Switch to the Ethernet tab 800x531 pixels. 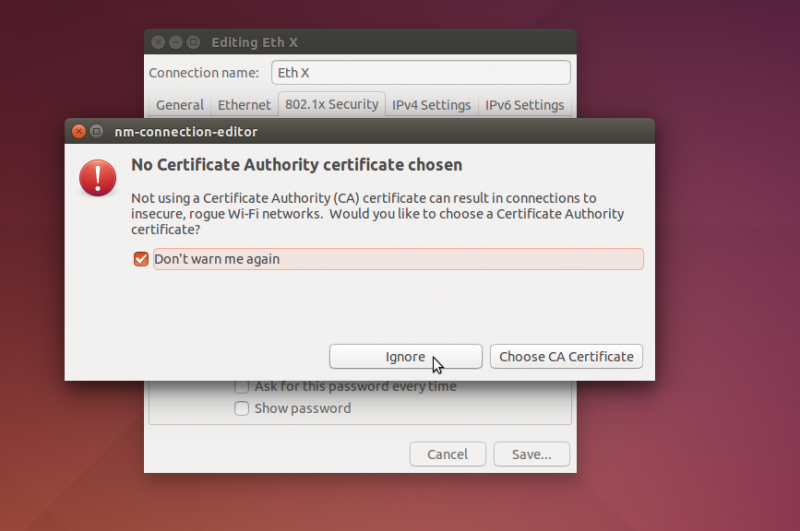pos(244,105)
